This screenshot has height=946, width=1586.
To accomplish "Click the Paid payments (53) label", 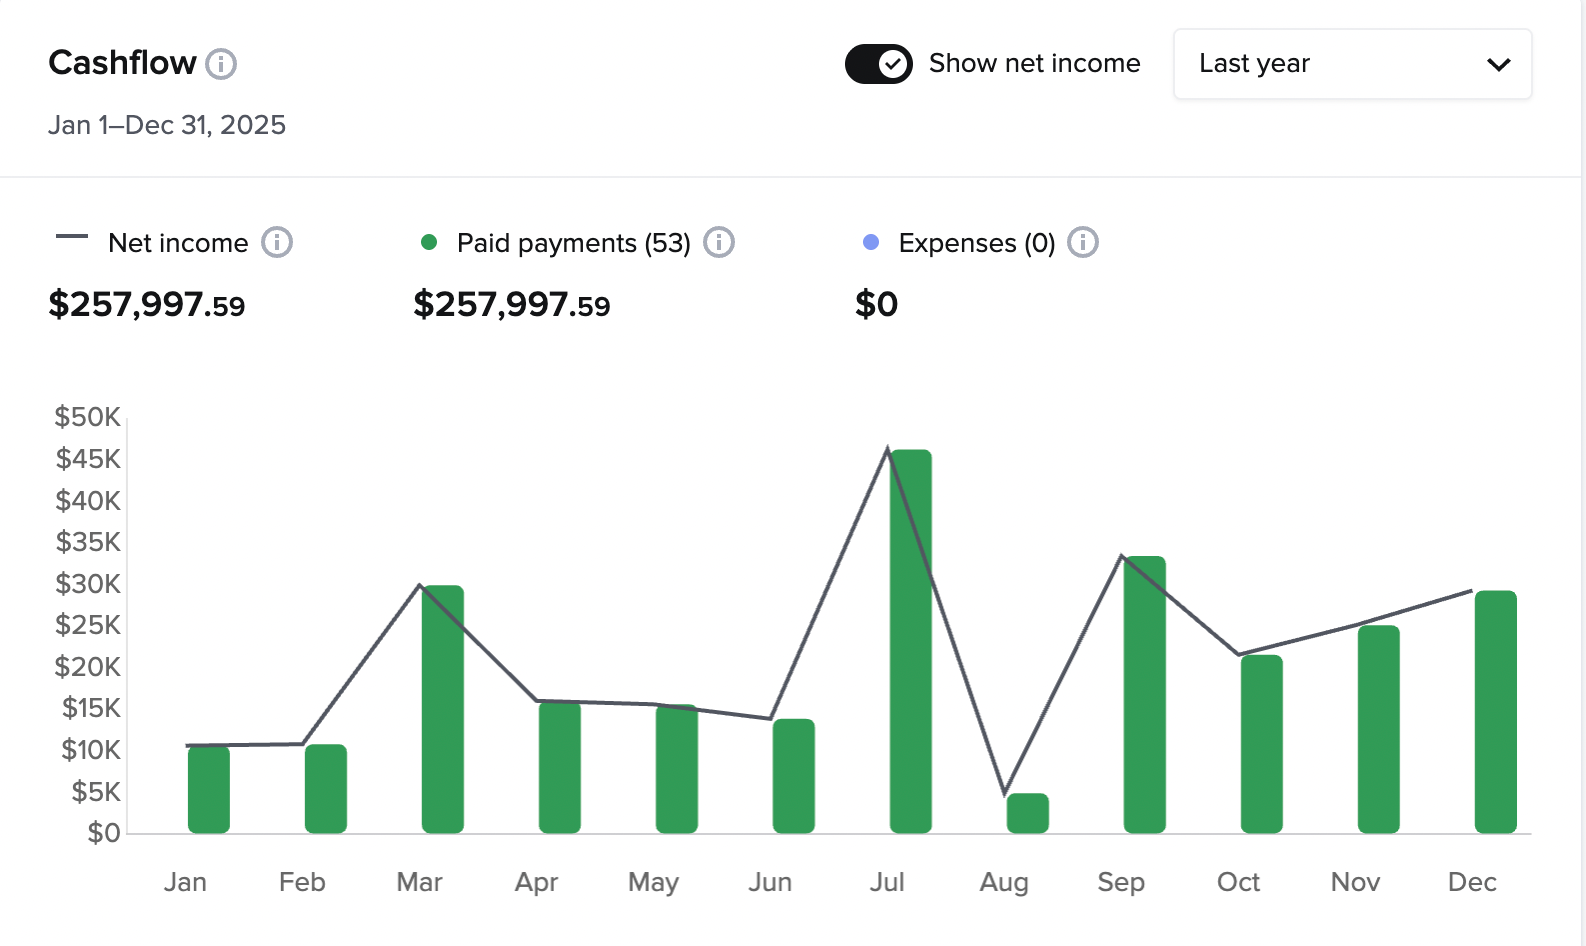I will [573, 243].
